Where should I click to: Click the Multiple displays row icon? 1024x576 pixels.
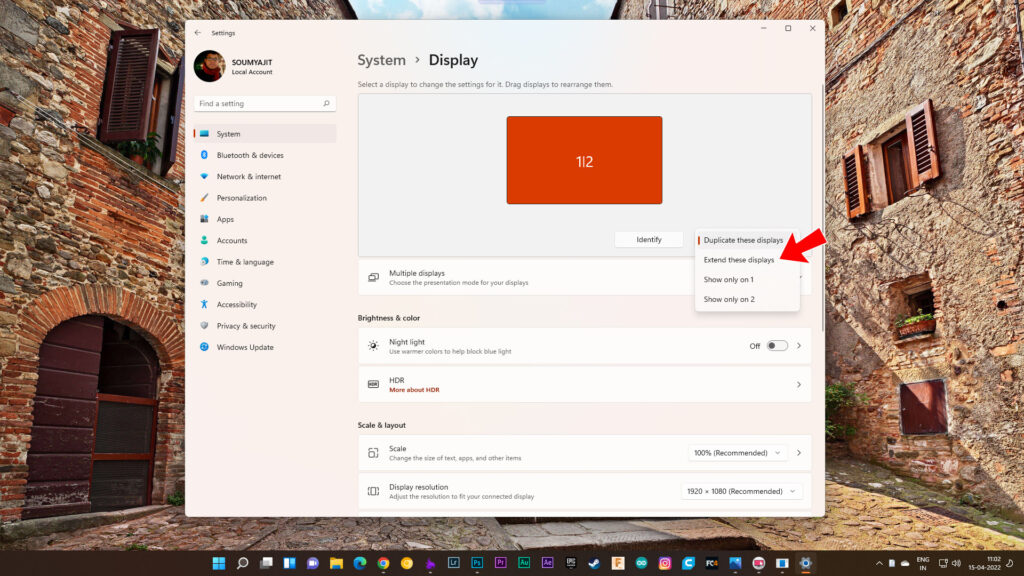(x=373, y=278)
